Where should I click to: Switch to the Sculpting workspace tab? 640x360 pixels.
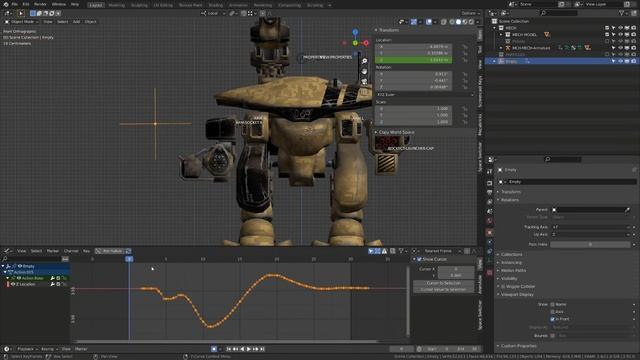coord(139,5)
